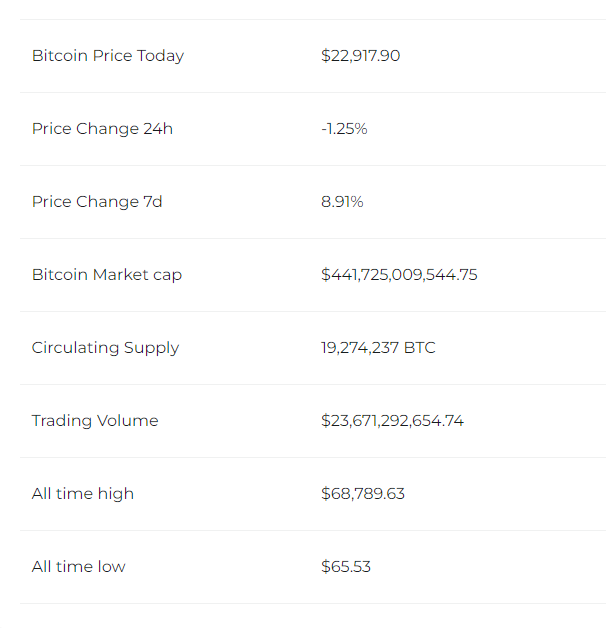606x628 pixels.
Task: Select the $65.53 all-time low value
Action: pyautogui.click(x=346, y=567)
